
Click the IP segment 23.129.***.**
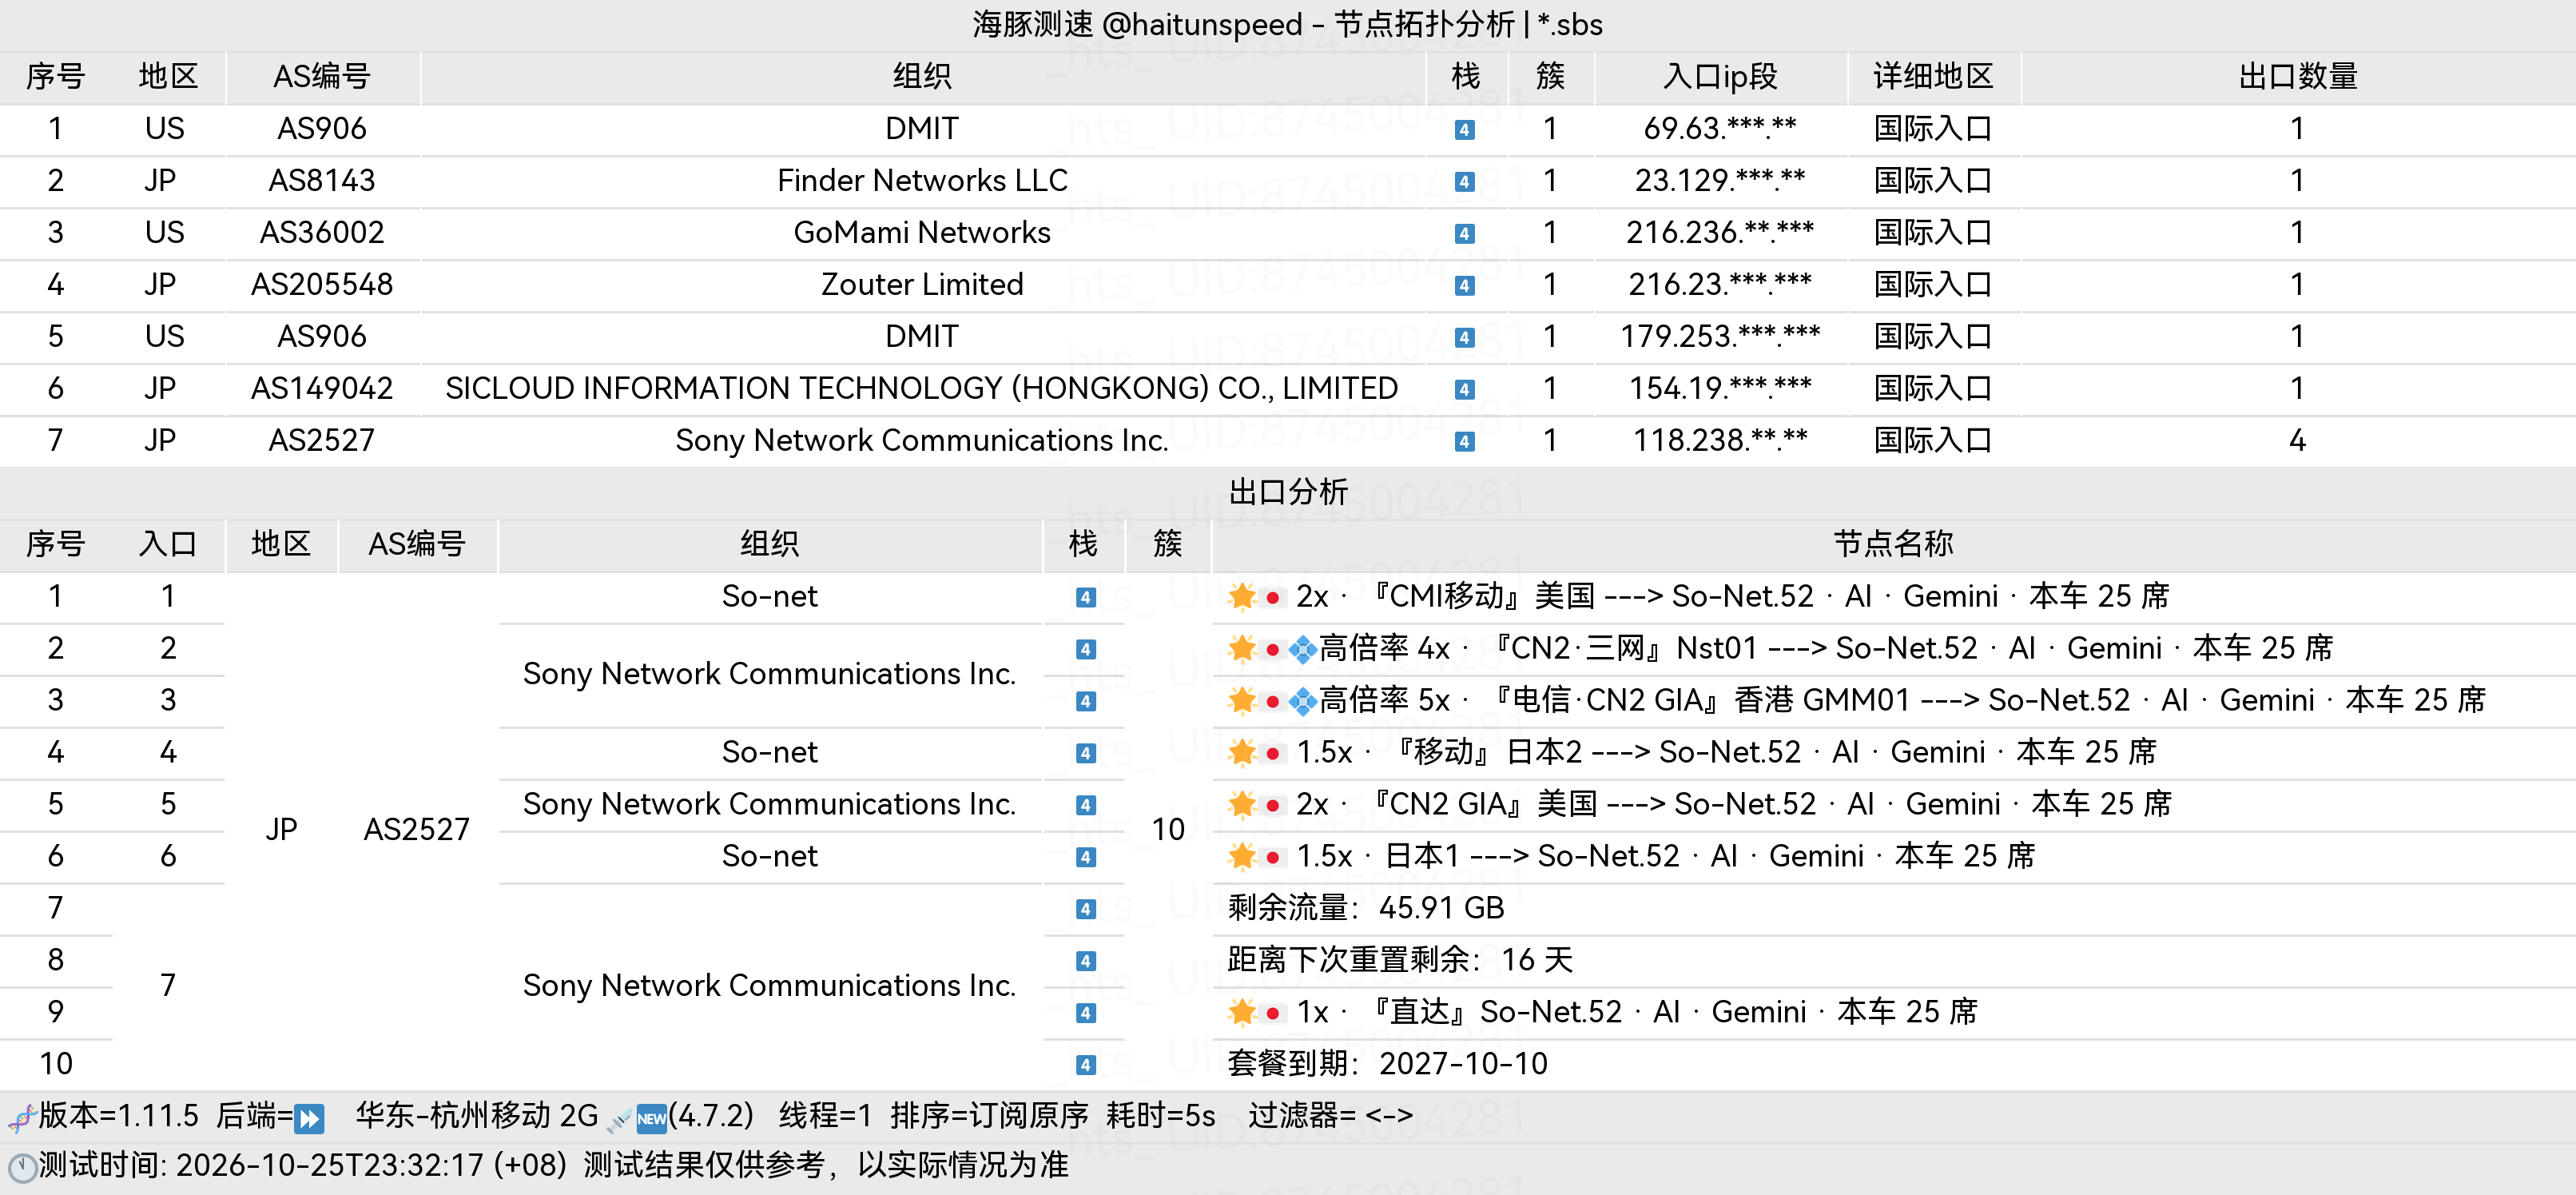pos(1720,180)
